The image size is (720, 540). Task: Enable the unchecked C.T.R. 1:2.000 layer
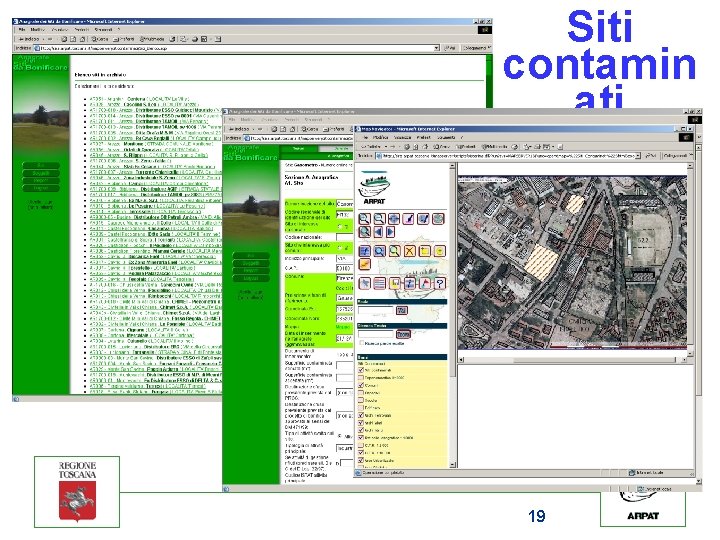(x=361, y=445)
